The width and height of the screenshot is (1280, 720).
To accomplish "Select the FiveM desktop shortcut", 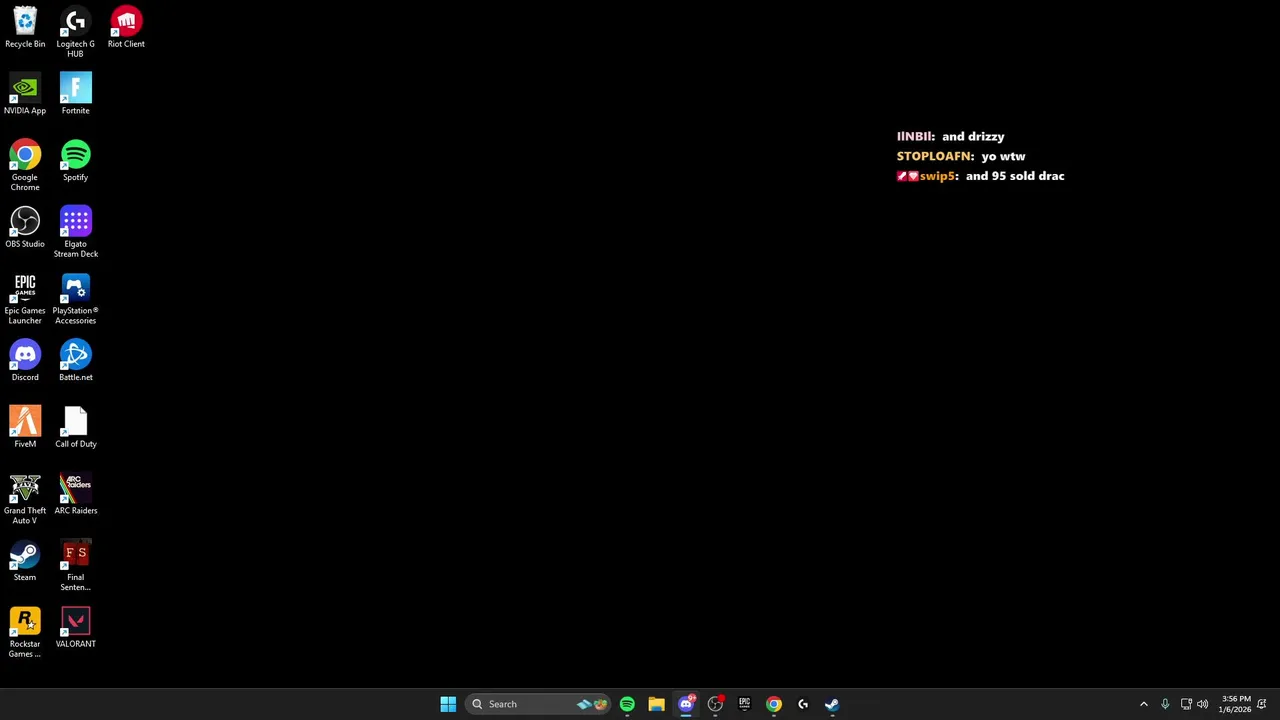I will coord(25,427).
